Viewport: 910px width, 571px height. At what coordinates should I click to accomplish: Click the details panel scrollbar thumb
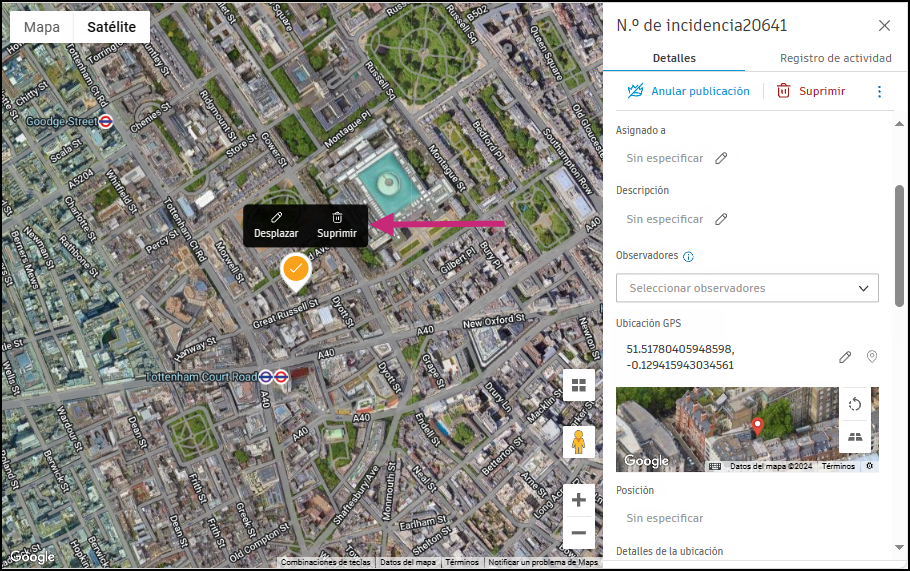coord(899,245)
